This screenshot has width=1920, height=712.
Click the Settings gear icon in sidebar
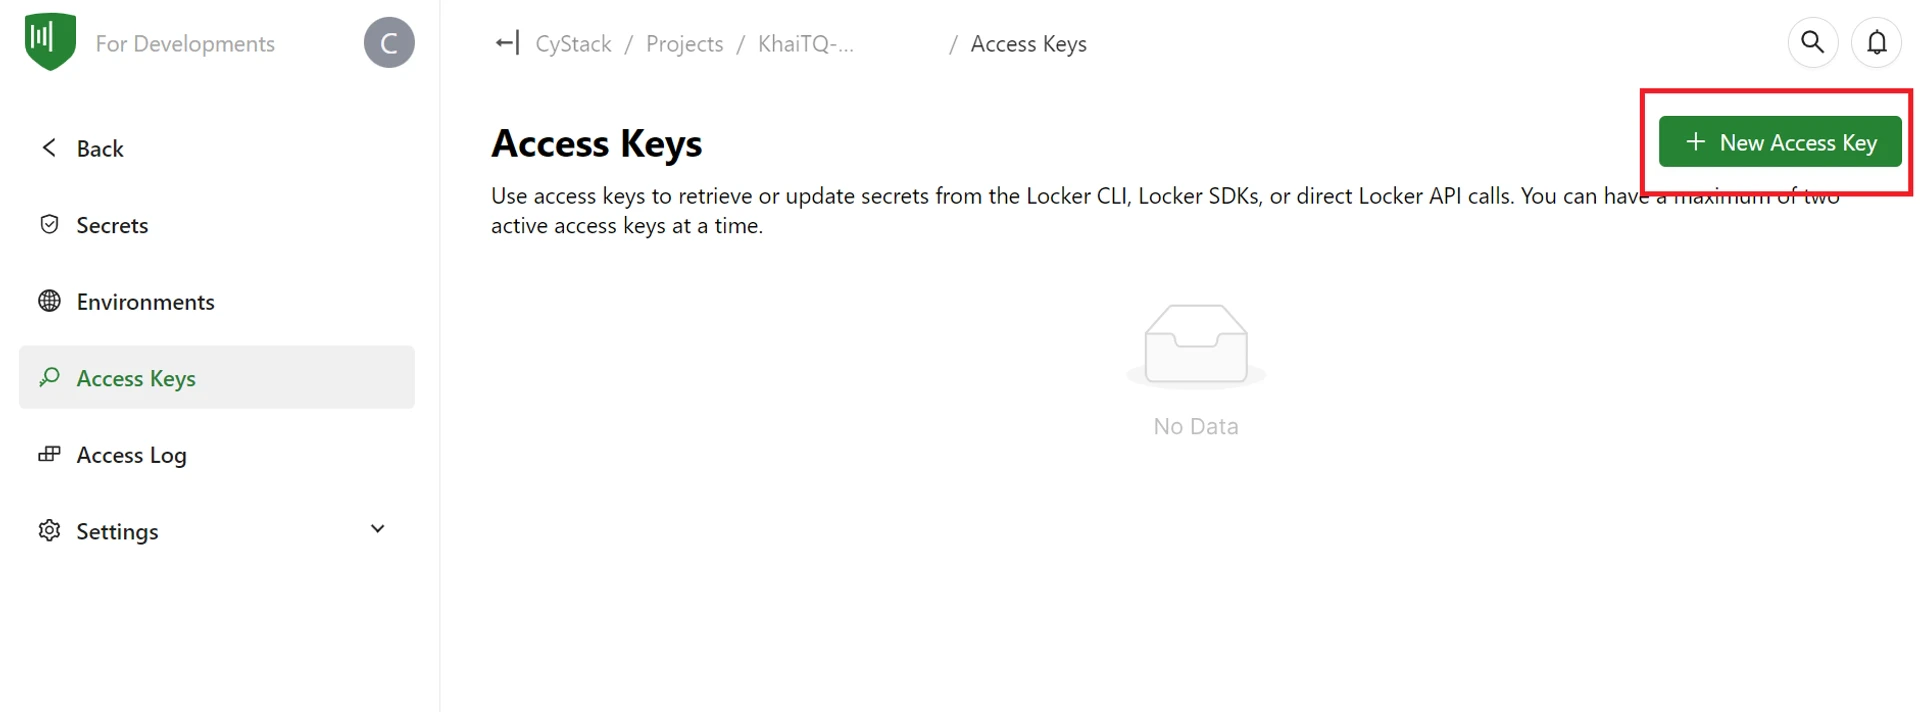49,531
